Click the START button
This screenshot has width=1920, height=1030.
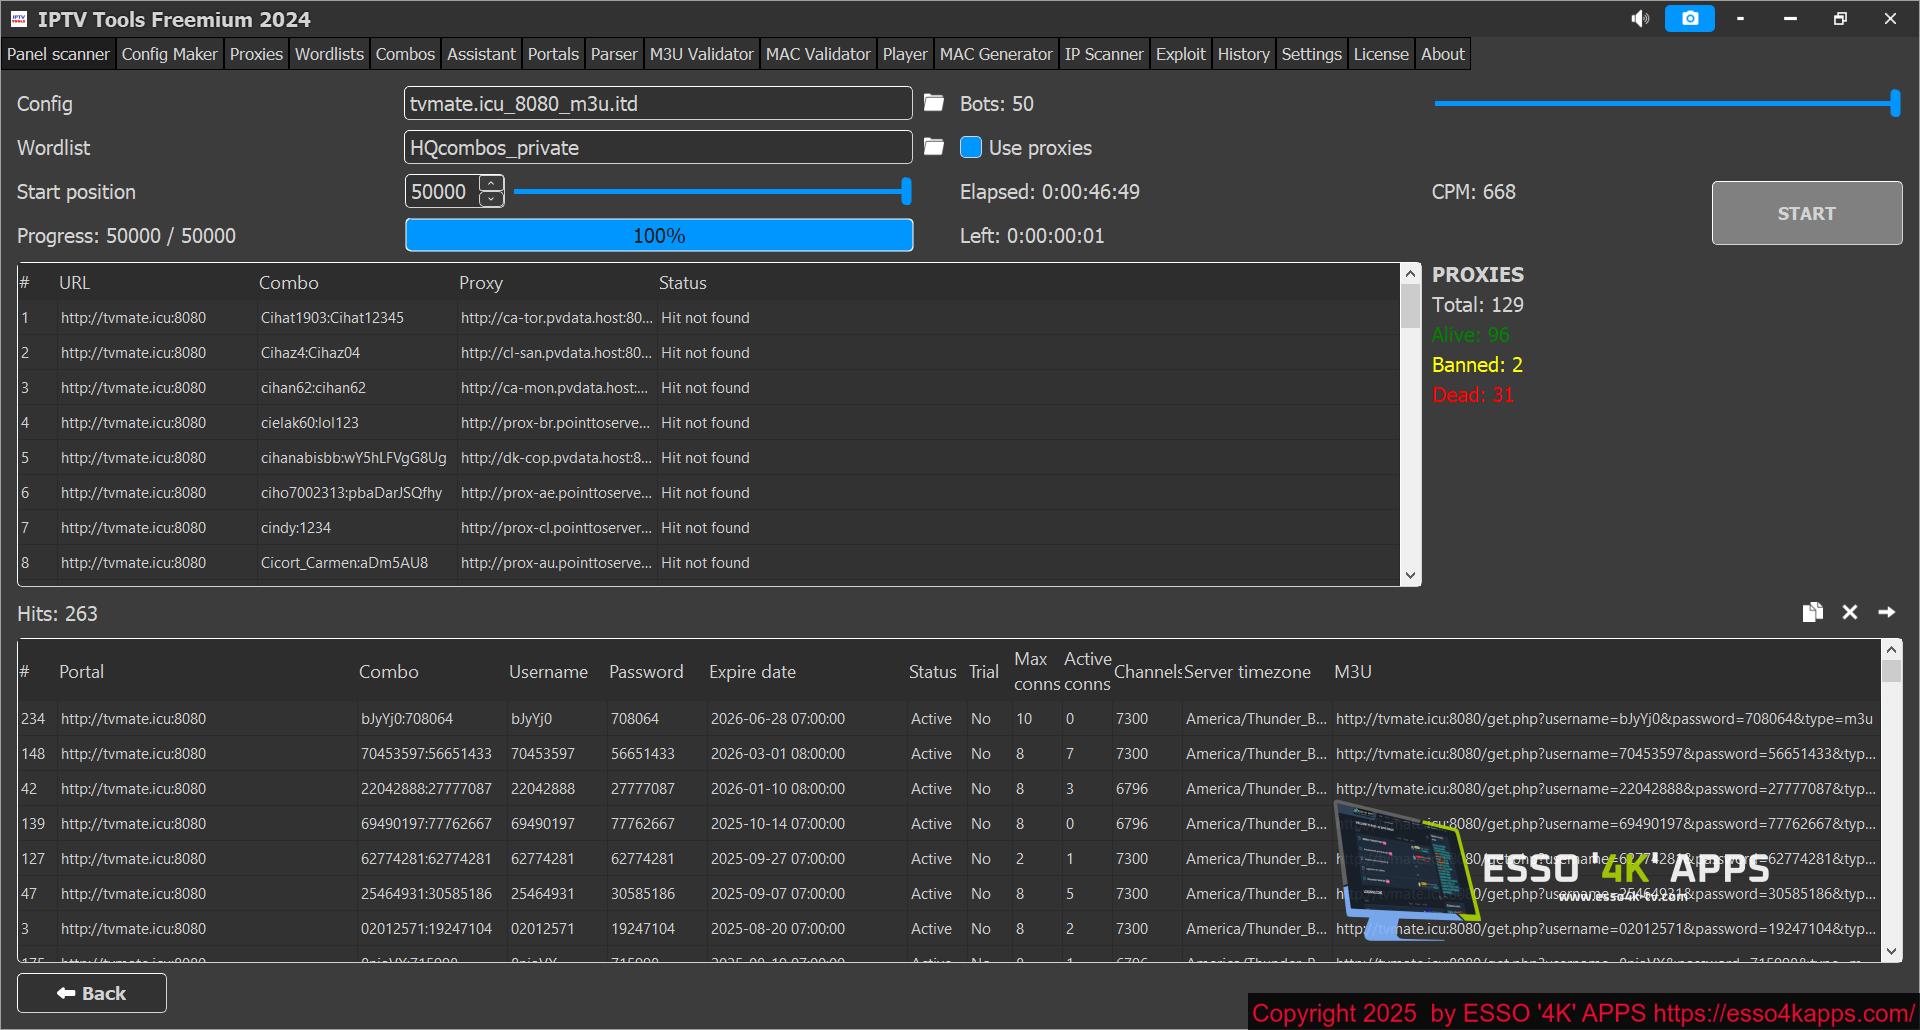(1807, 213)
